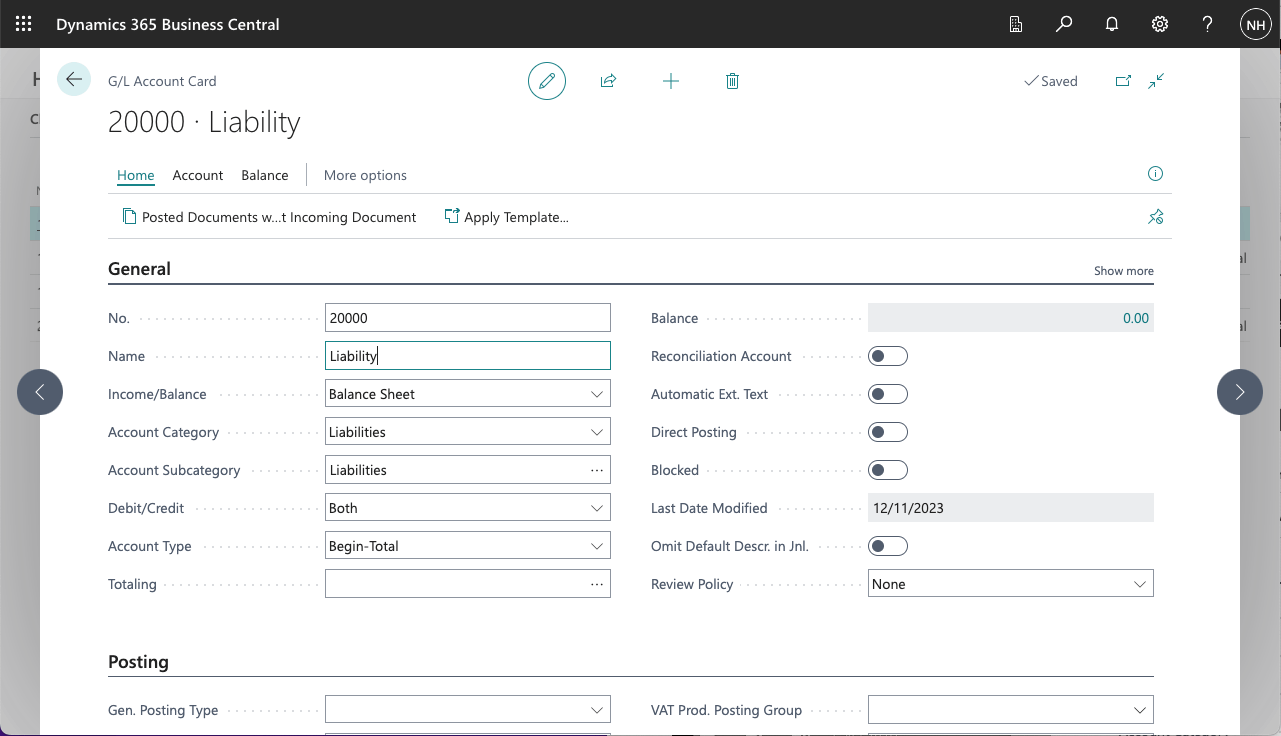Click the share icon in header
Screen dimensions: 1281x736
608,81
